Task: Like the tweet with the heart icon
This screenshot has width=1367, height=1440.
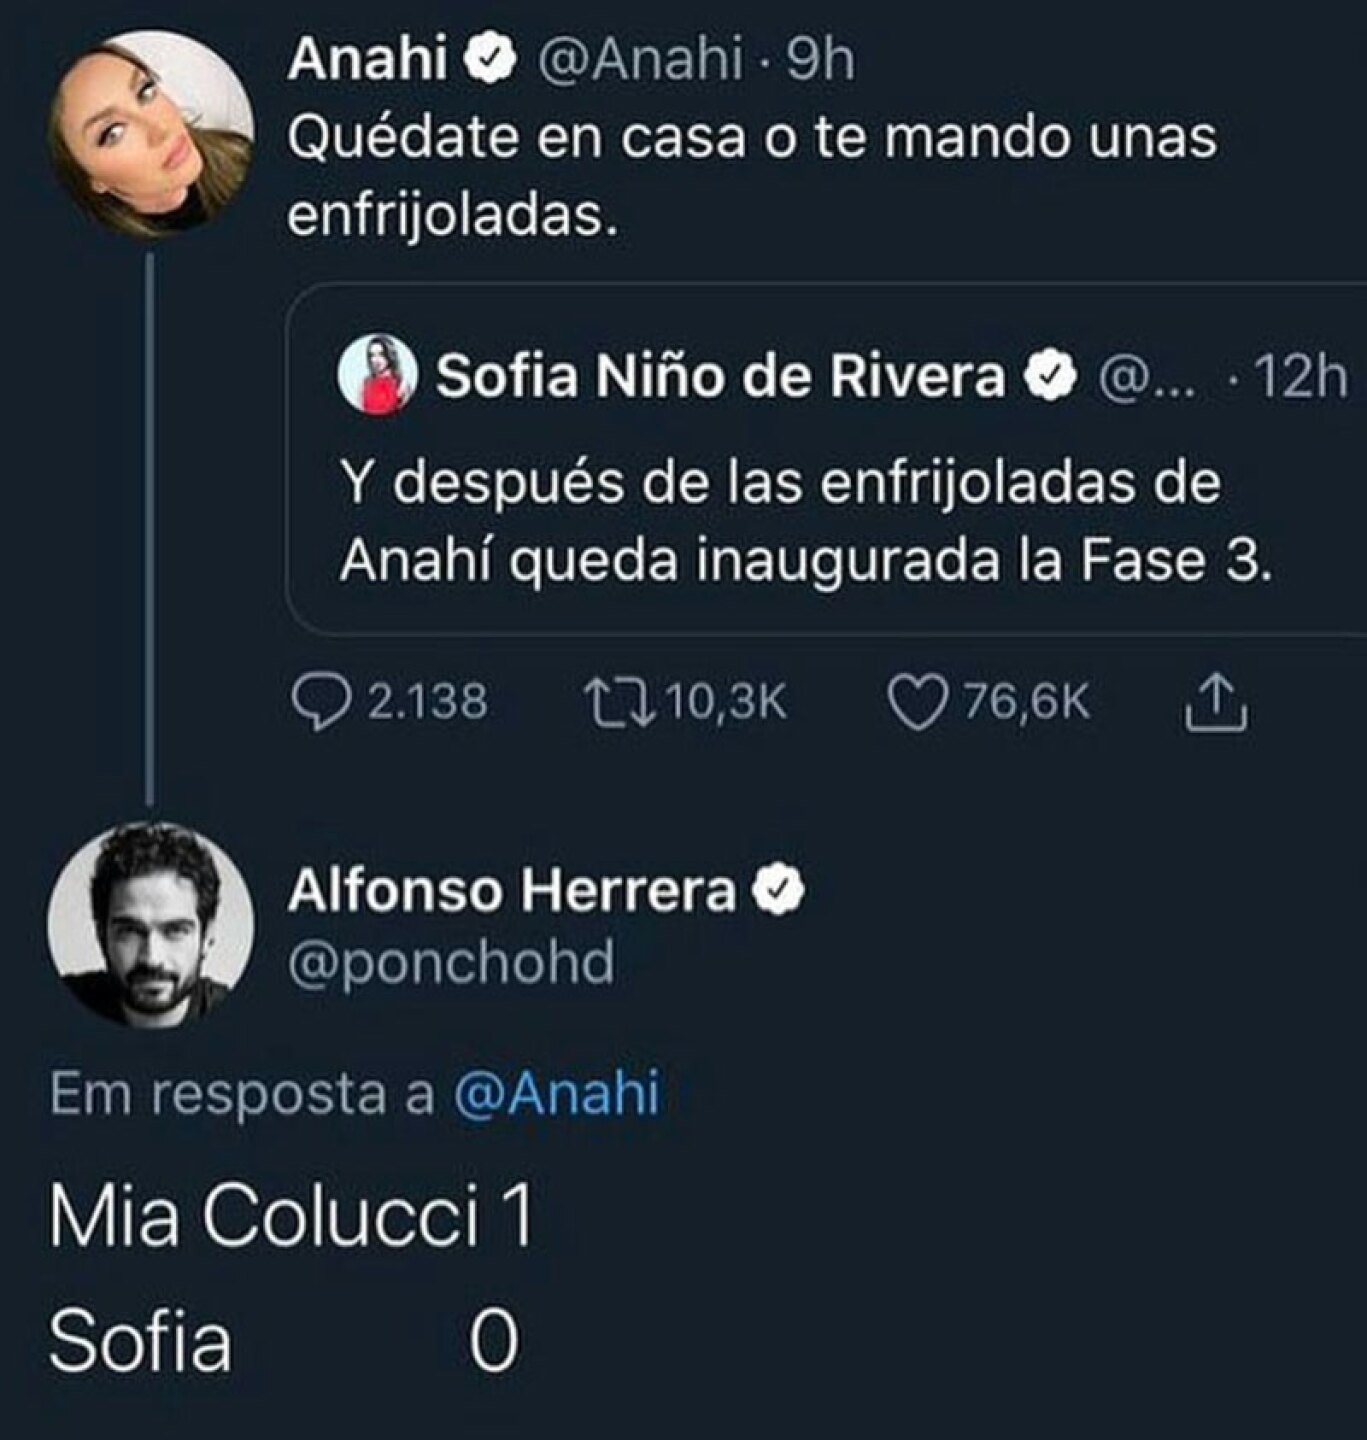Action: [916, 702]
